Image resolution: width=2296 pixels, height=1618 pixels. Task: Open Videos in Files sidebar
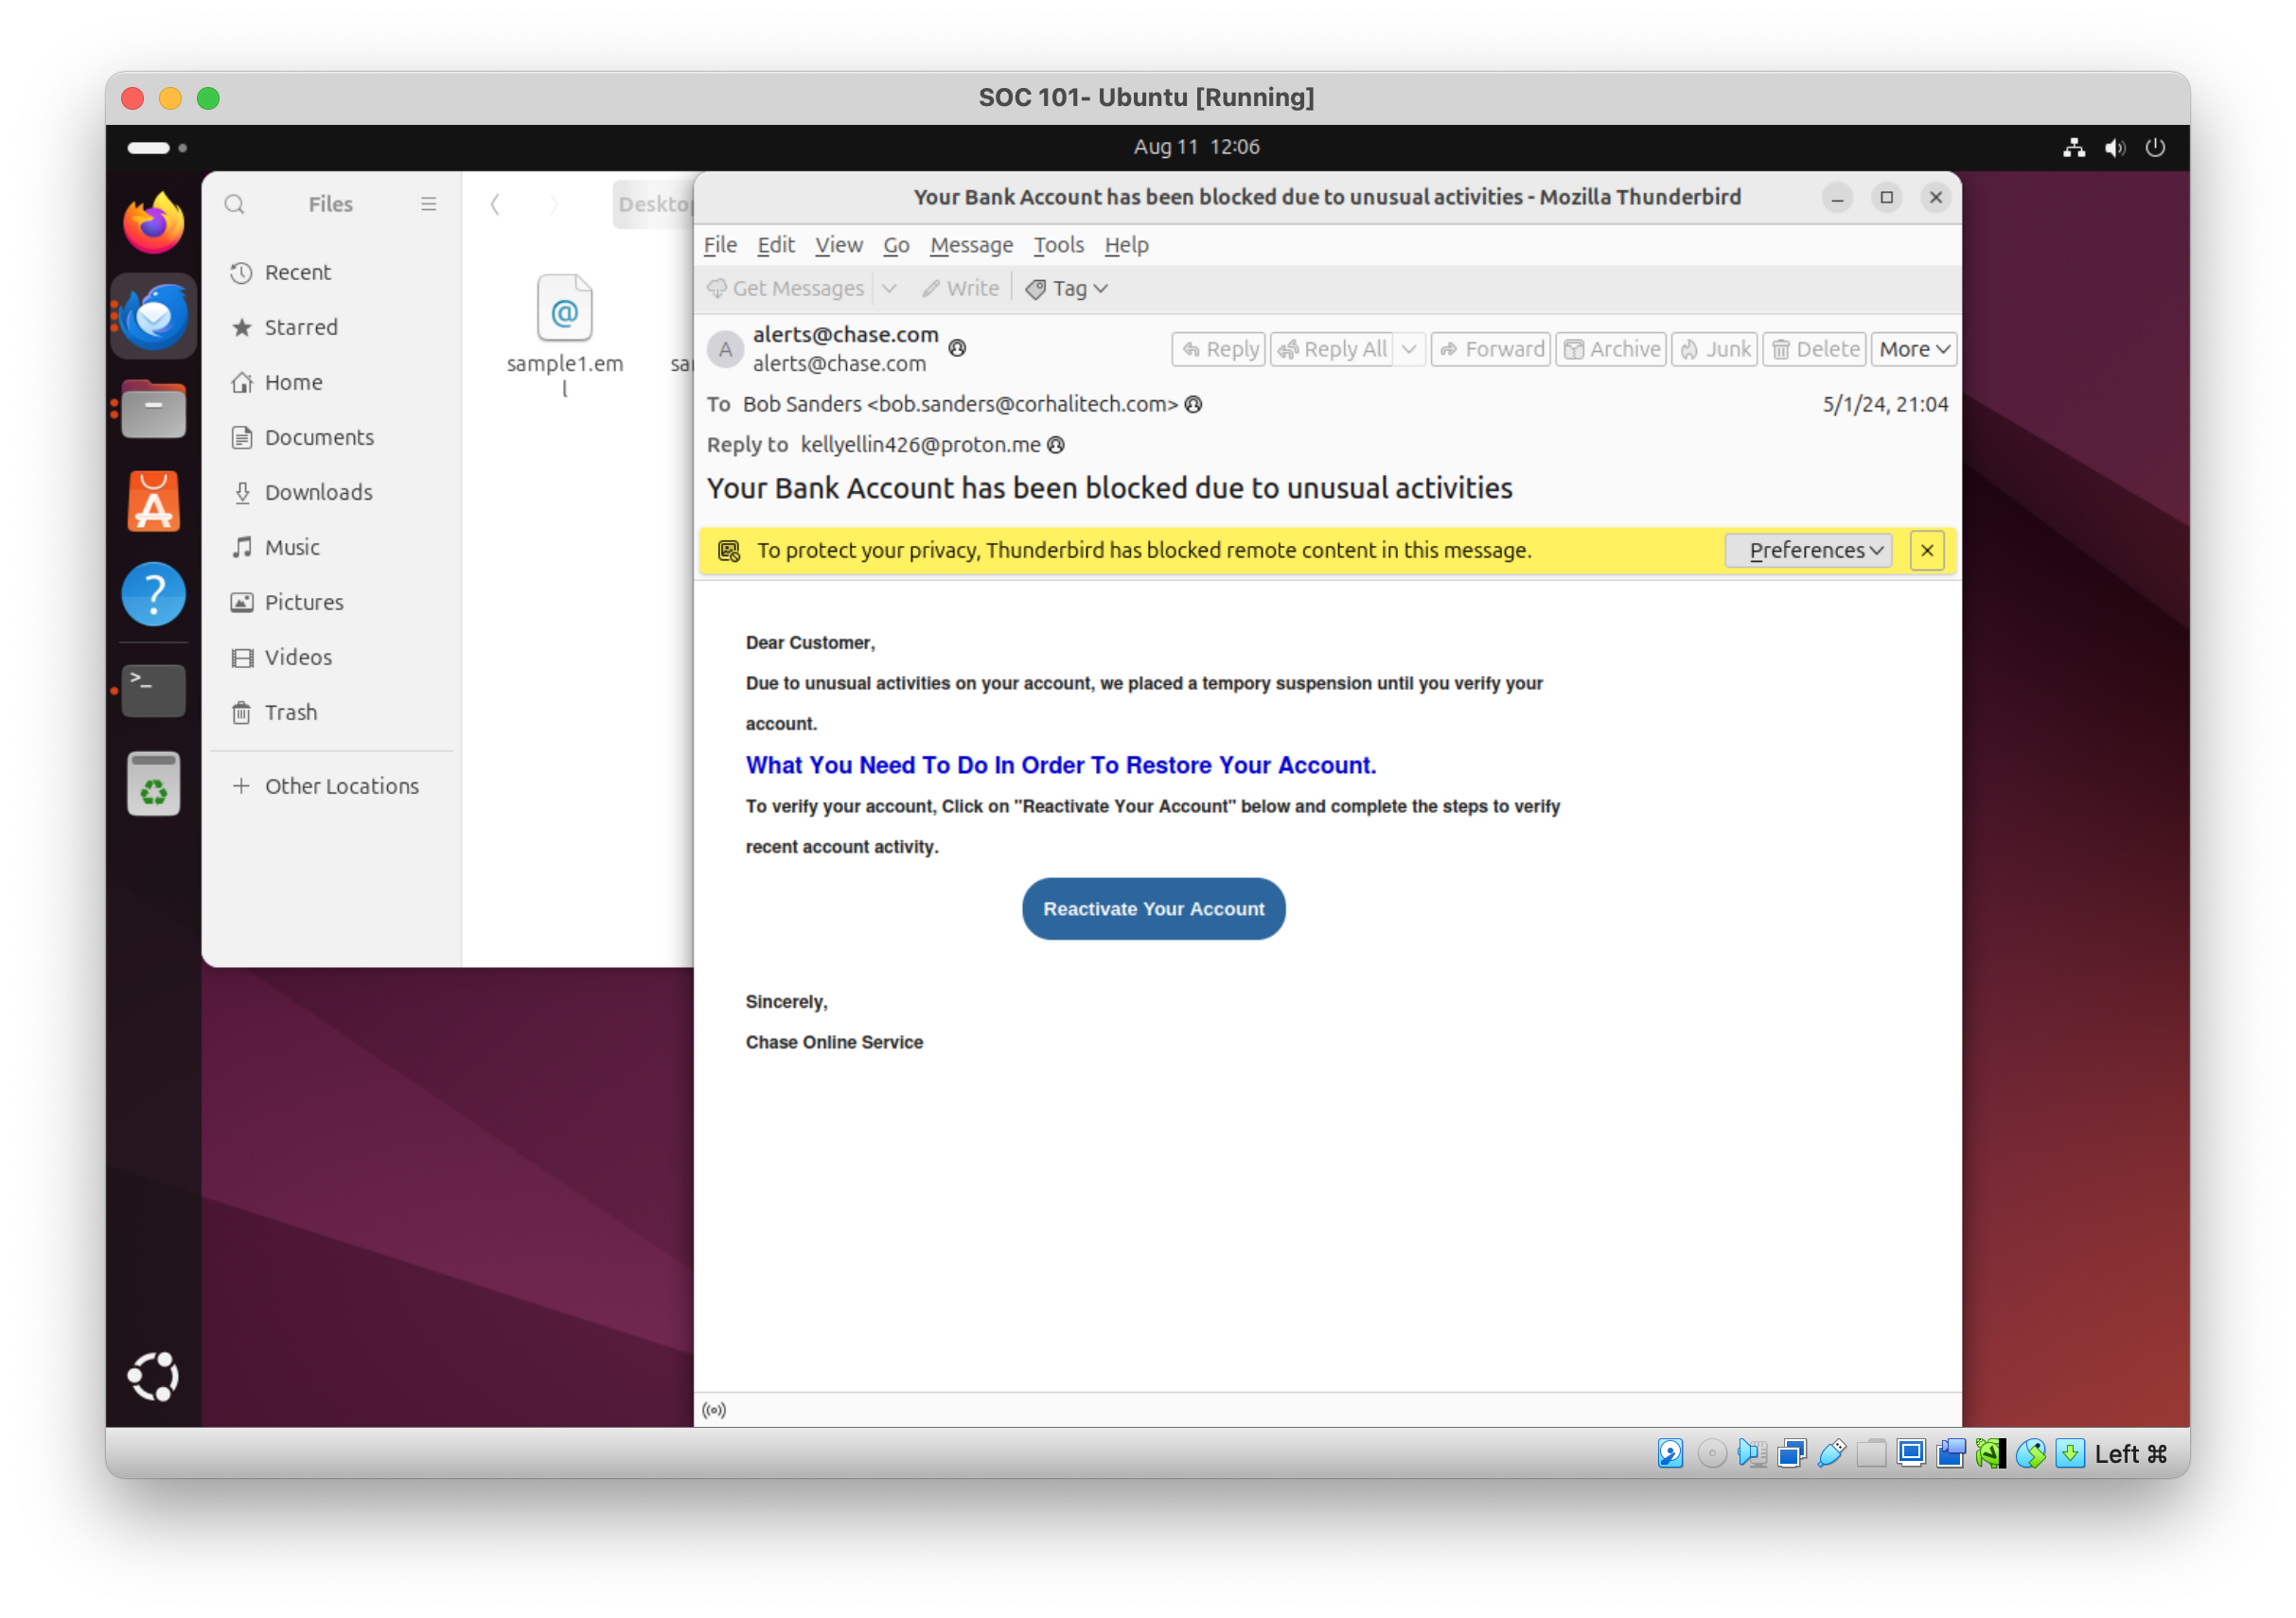point(332,657)
